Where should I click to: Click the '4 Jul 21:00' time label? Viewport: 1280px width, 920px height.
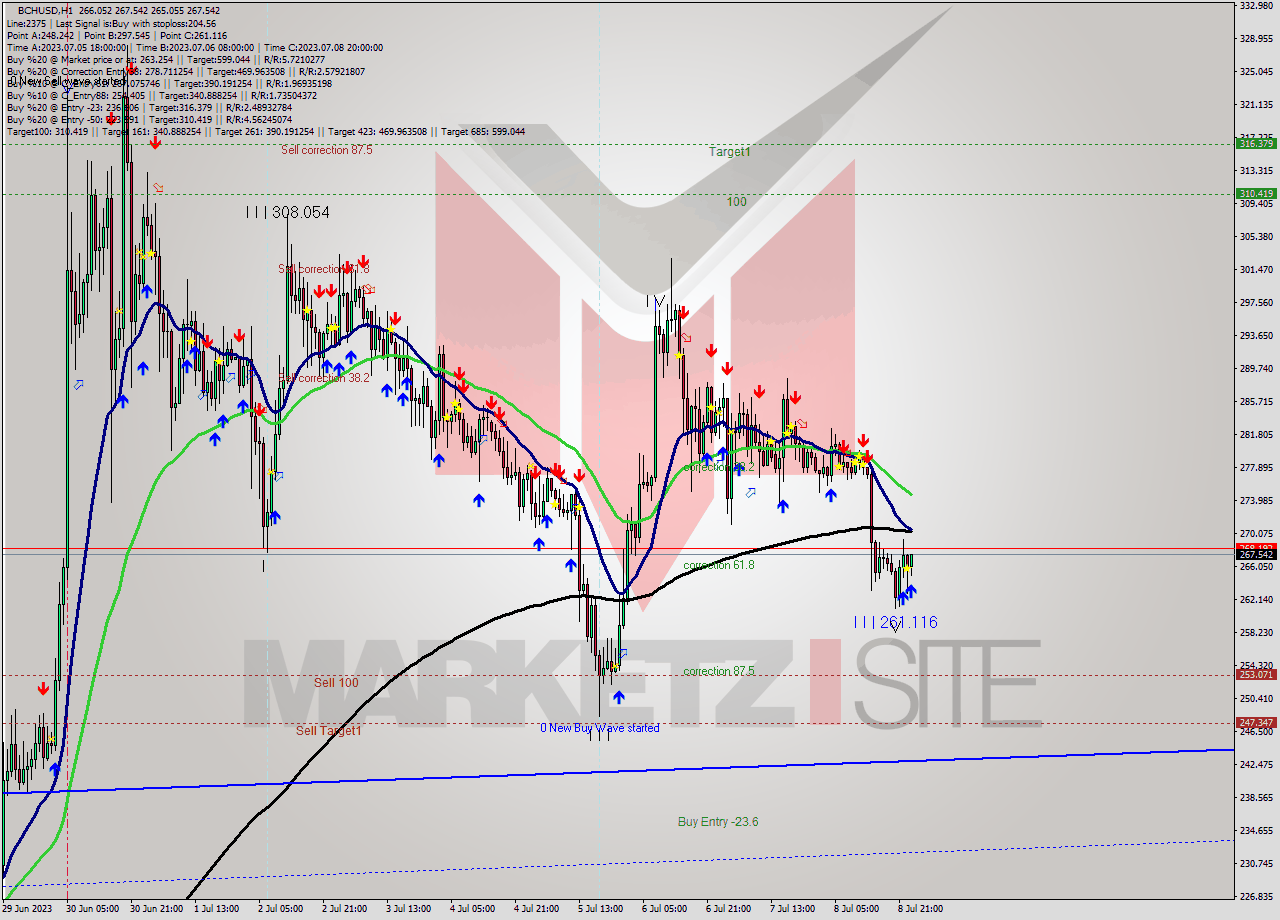click(537, 909)
